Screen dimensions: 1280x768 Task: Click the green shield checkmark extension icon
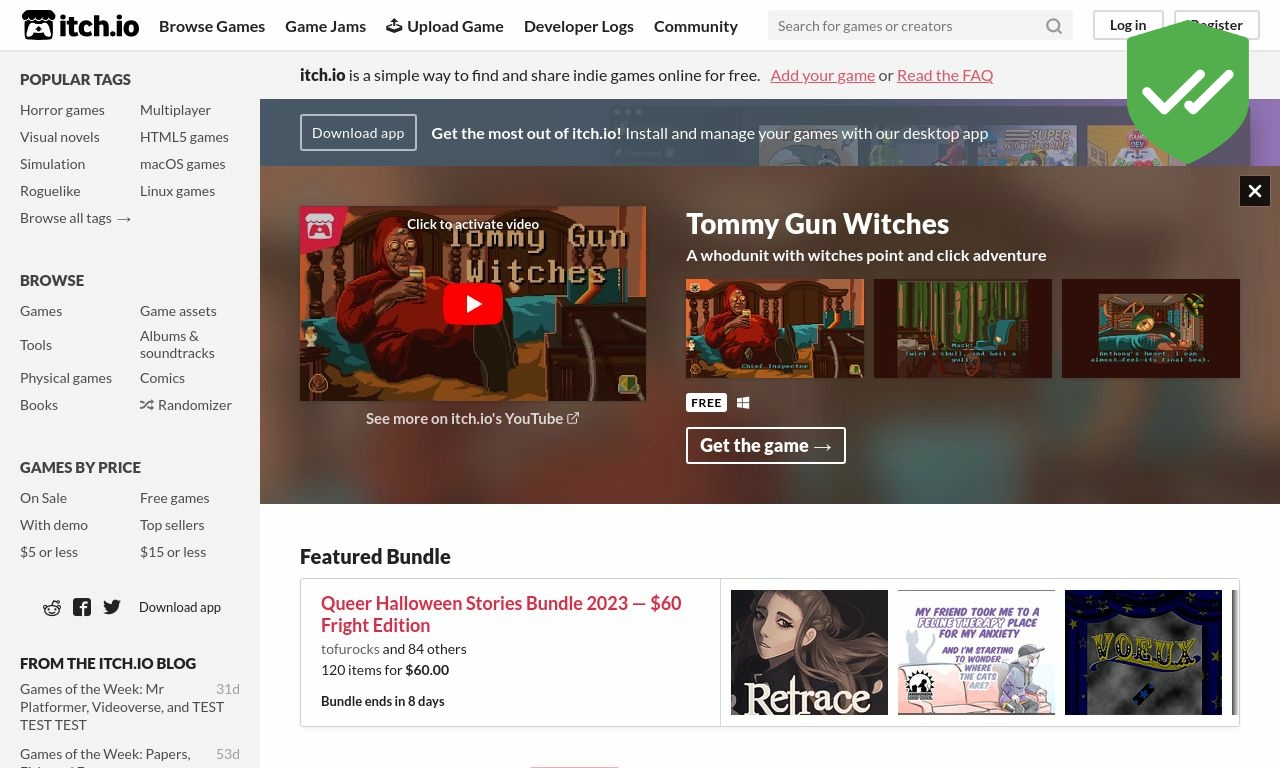[x=1188, y=92]
